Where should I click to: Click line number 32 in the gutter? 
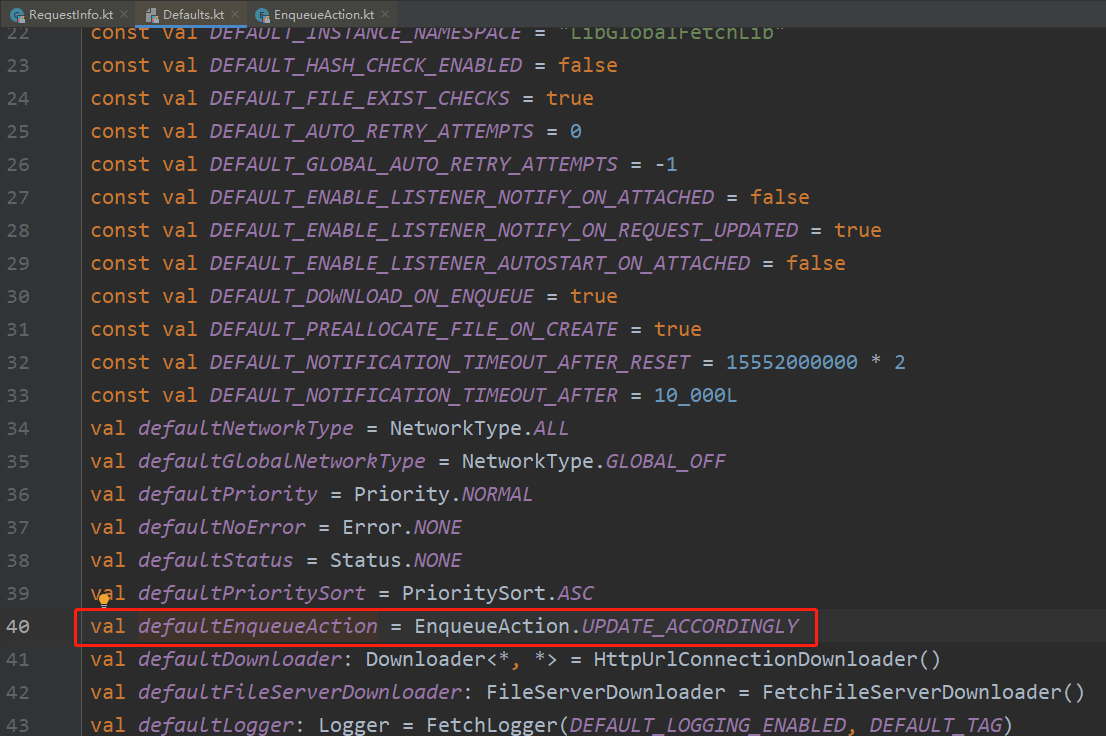tap(18, 363)
